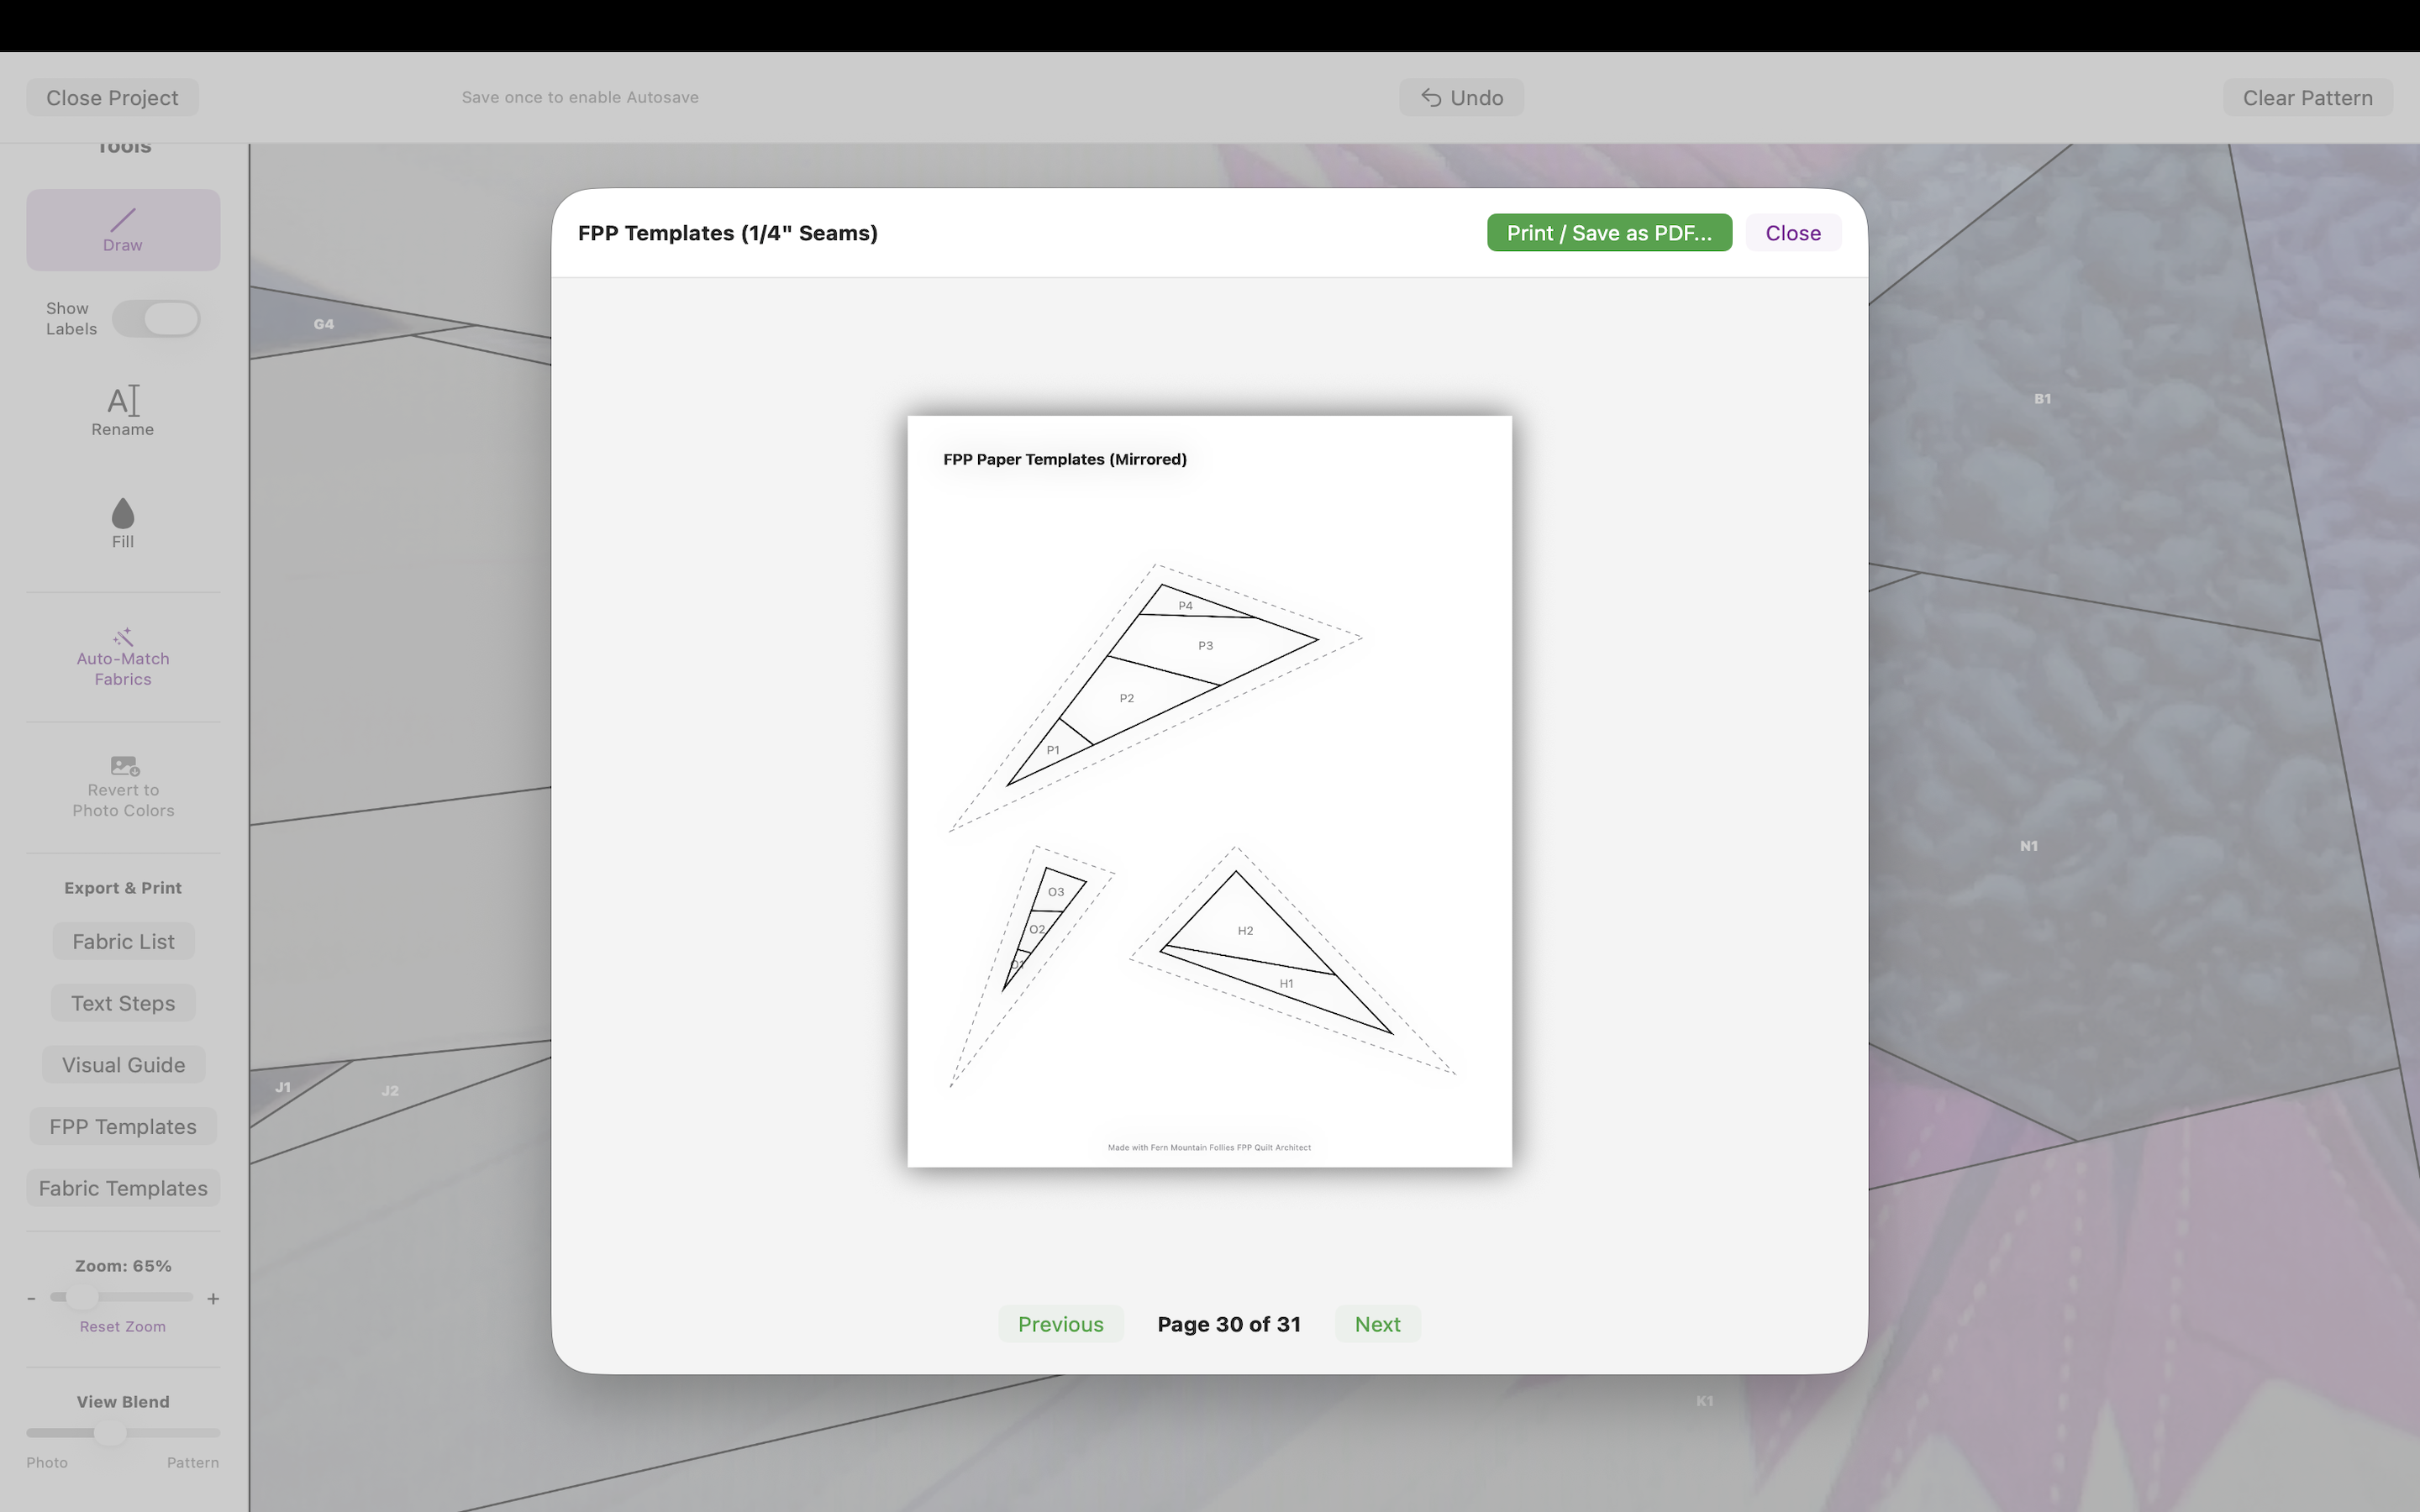Toggle the Show Labels switch
The width and height of the screenshot is (2420, 1512).
coord(156,319)
